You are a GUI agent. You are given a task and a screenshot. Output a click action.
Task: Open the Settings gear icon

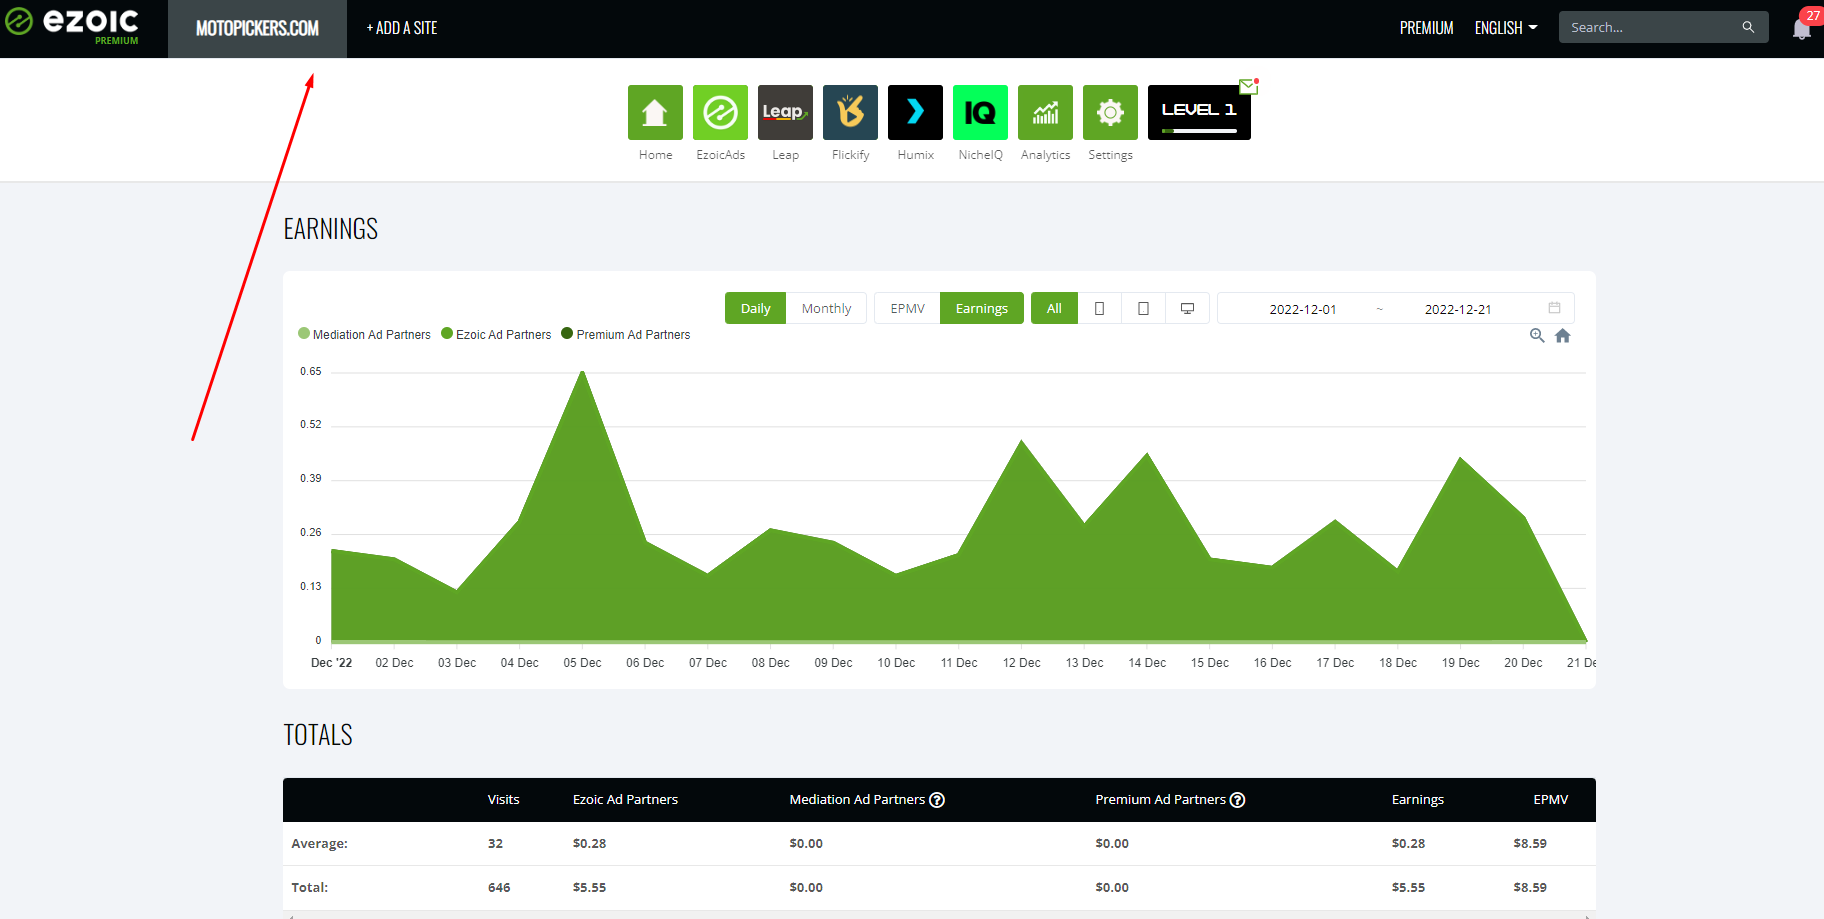click(x=1110, y=112)
